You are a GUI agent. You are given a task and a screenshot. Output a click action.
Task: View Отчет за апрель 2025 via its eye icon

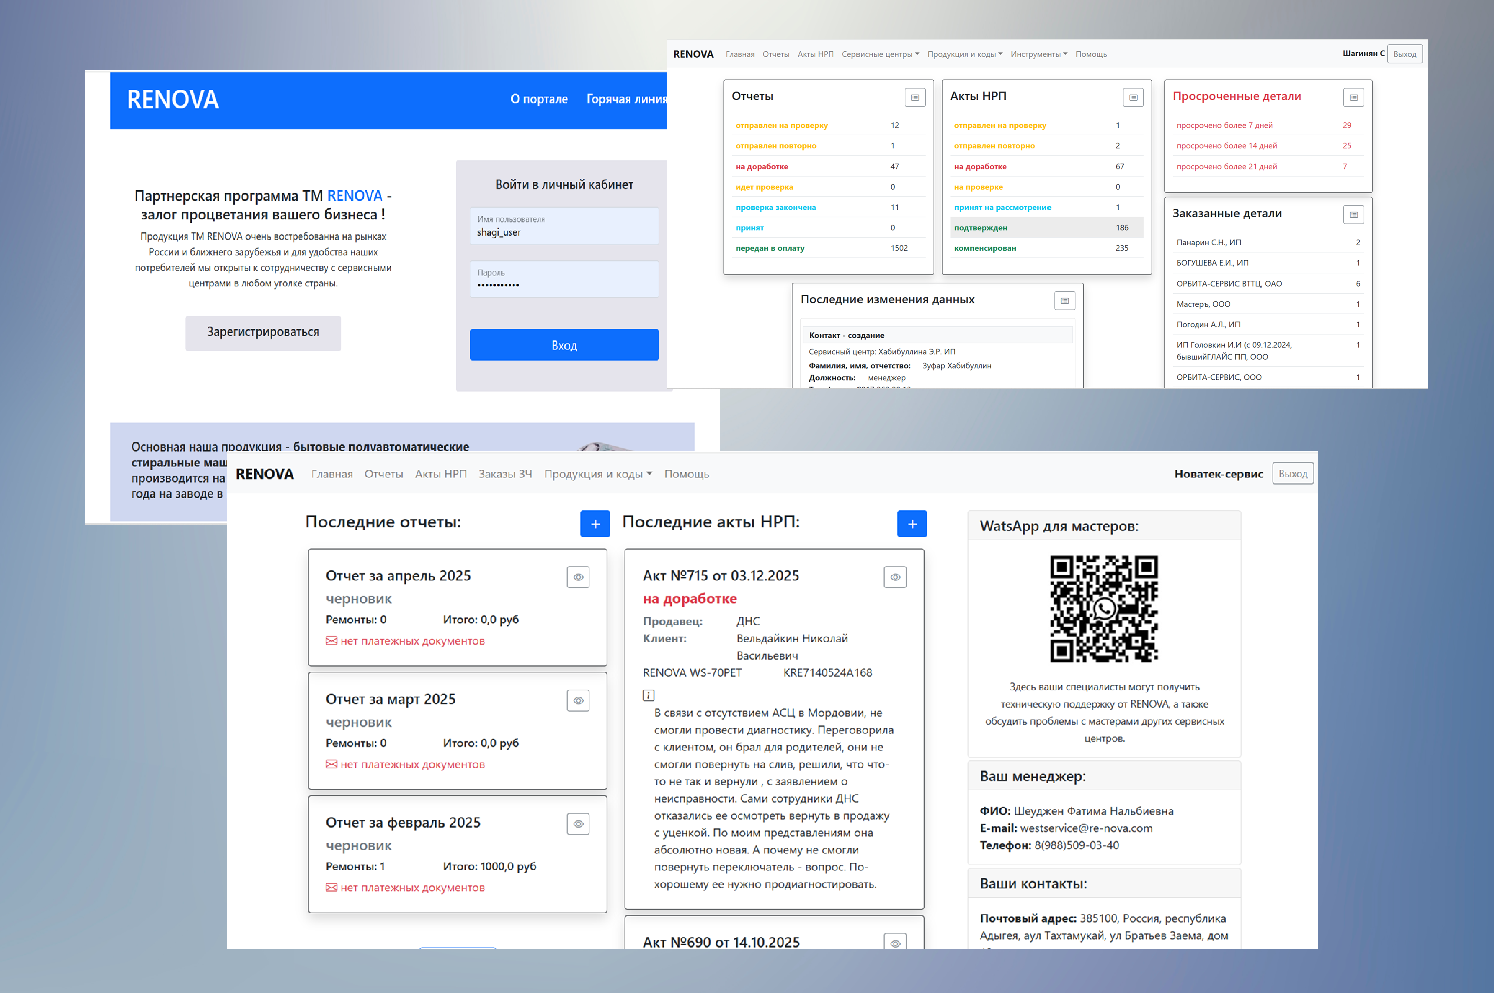pyautogui.click(x=578, y=577)
